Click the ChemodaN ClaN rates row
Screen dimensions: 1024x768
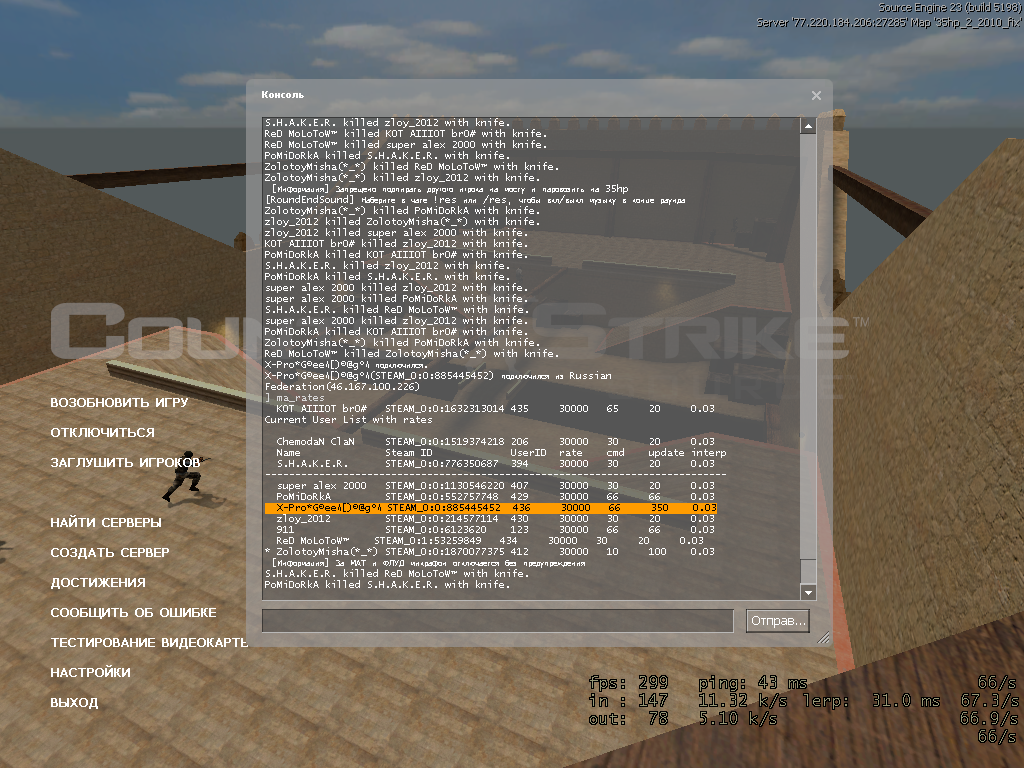495,441
